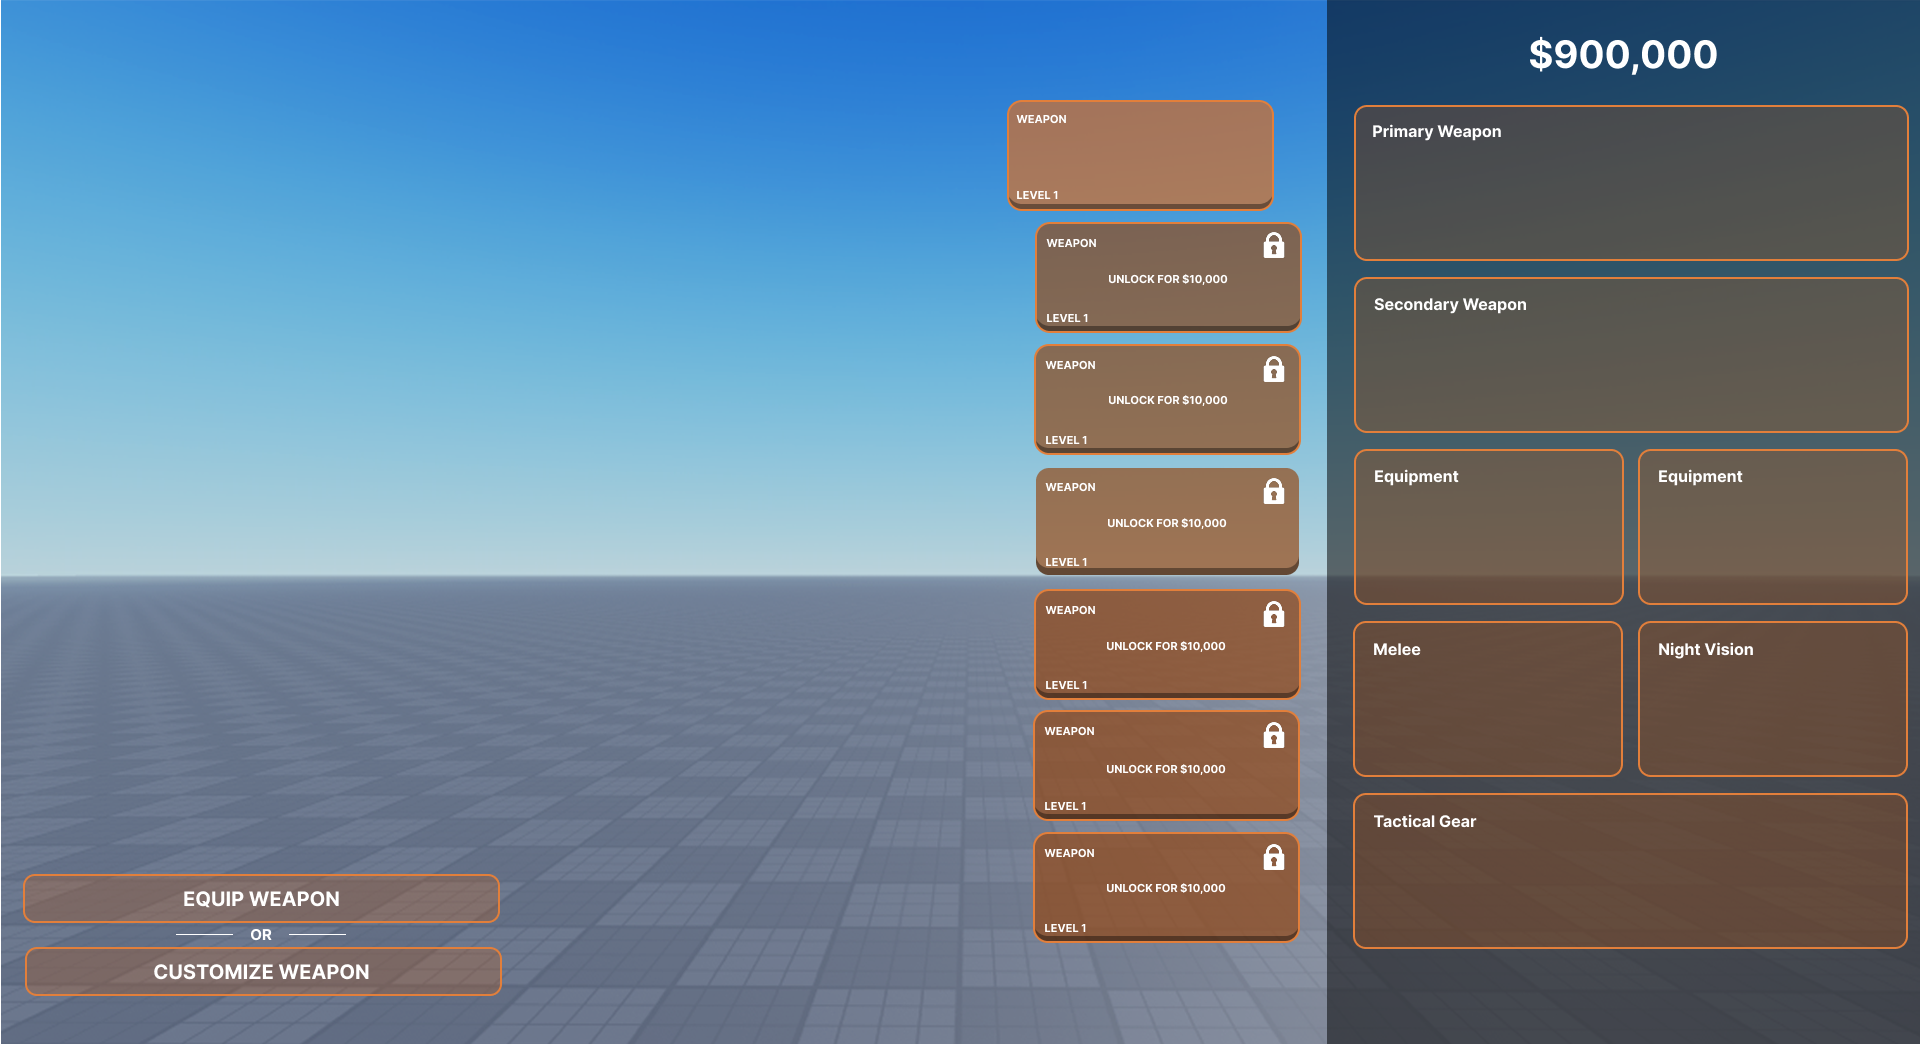Click Unlock for $10,000 on the first locked weapon
The width and height of the screenshot is (1920, 1044).
(1167, 279)
